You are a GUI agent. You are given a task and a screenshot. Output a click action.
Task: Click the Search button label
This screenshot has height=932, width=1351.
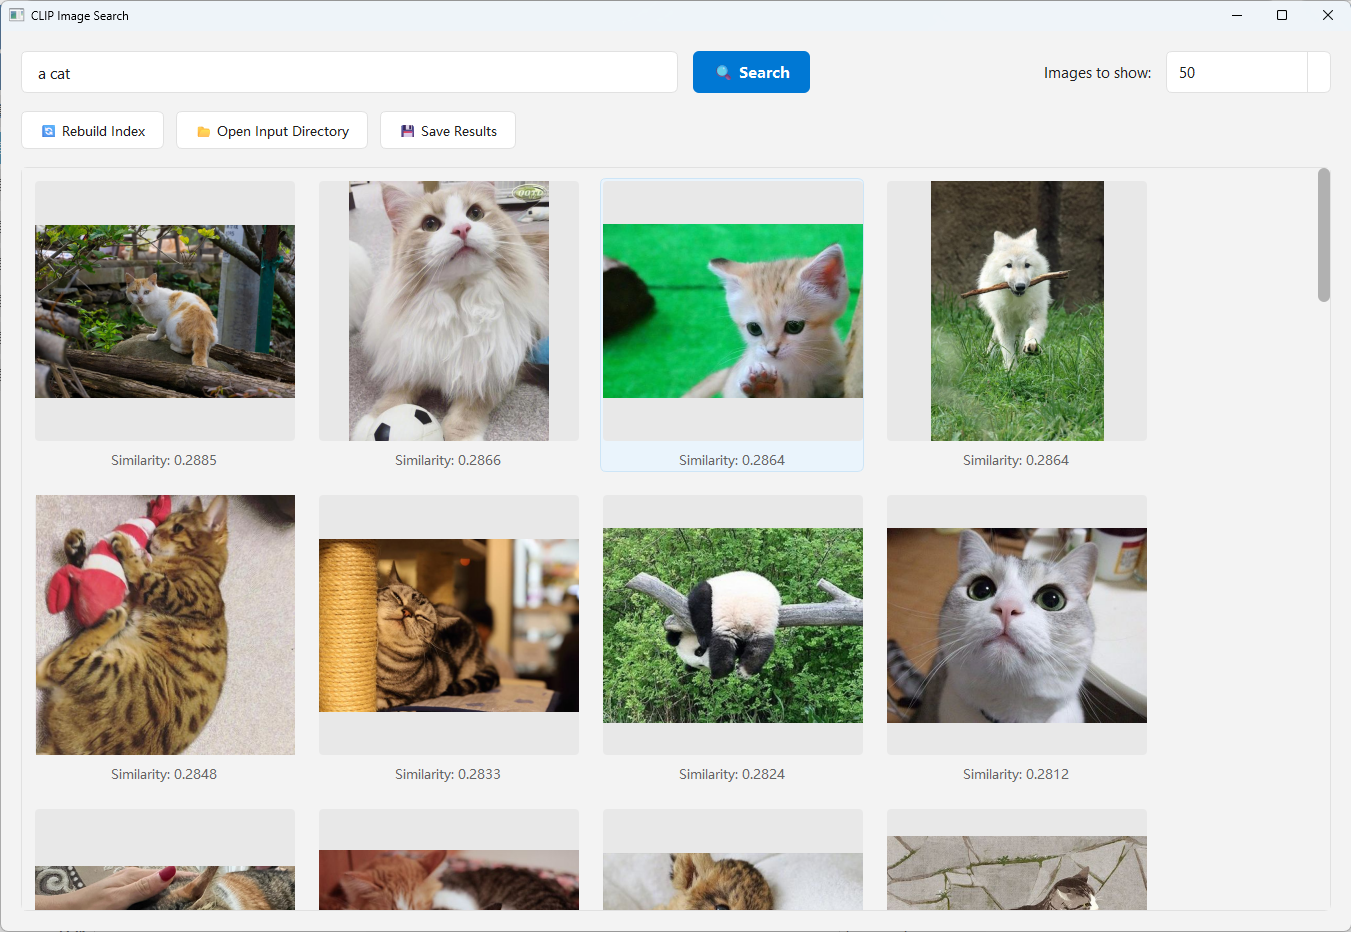point(764,73)
